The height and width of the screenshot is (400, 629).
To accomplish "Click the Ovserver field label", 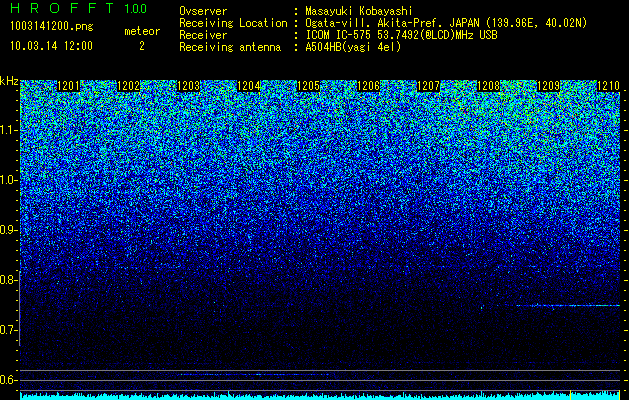I will point(203,11).
